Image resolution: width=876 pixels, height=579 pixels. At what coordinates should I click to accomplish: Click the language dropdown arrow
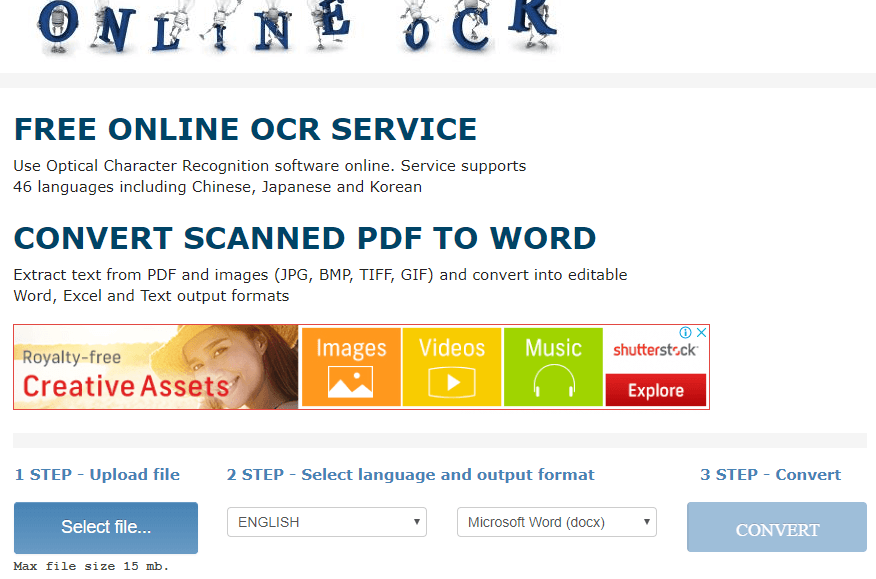(x=417, y=521)
